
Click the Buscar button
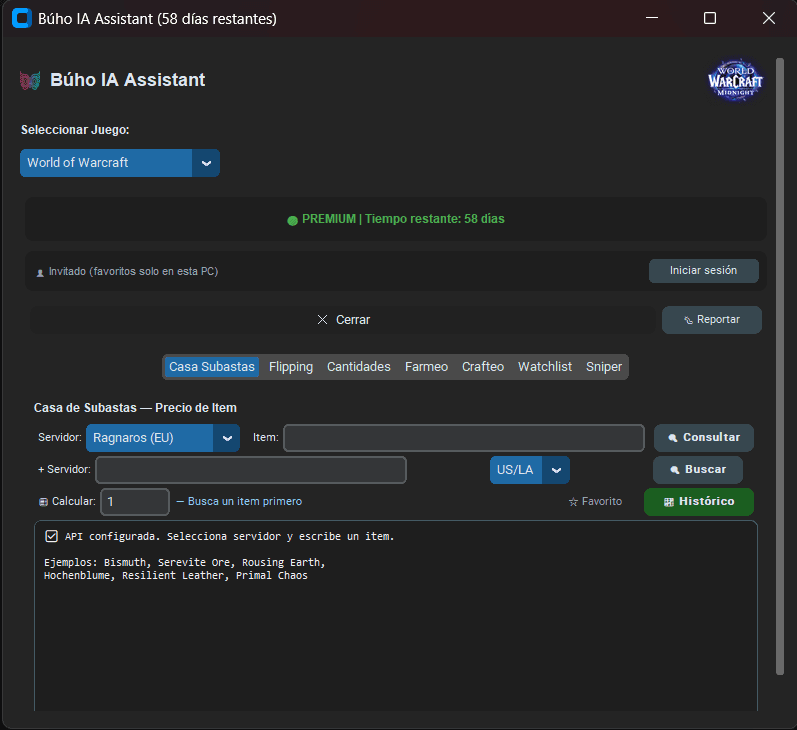pos(698,470)
